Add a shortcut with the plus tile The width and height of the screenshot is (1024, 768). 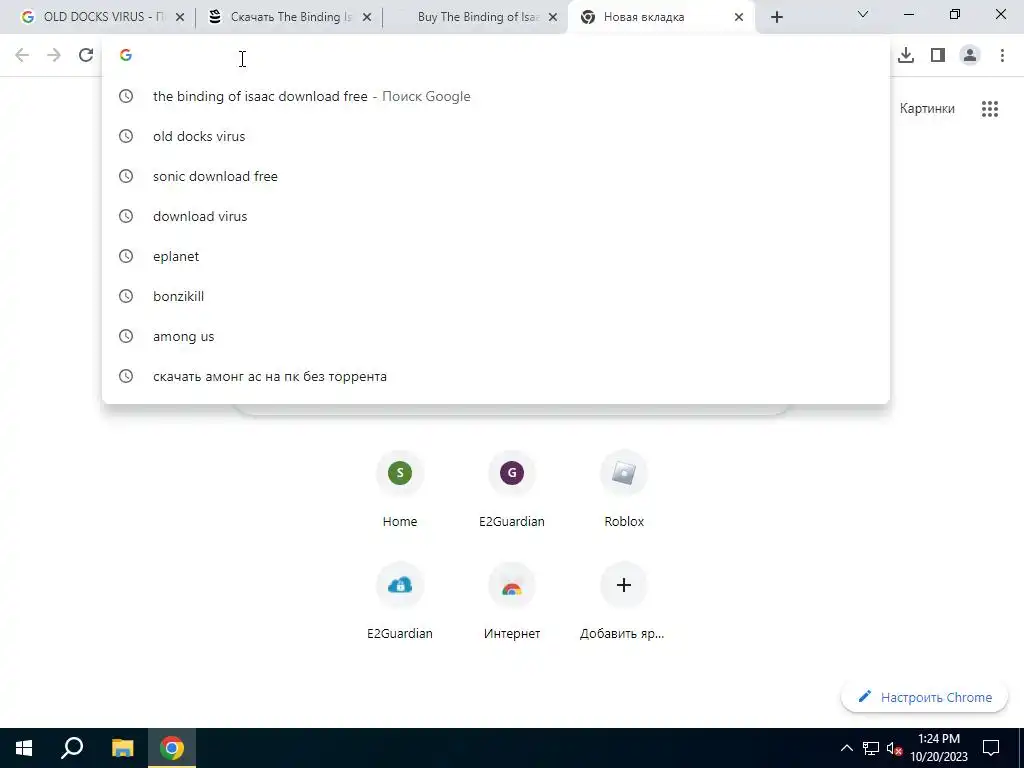[x=624, y=601]
